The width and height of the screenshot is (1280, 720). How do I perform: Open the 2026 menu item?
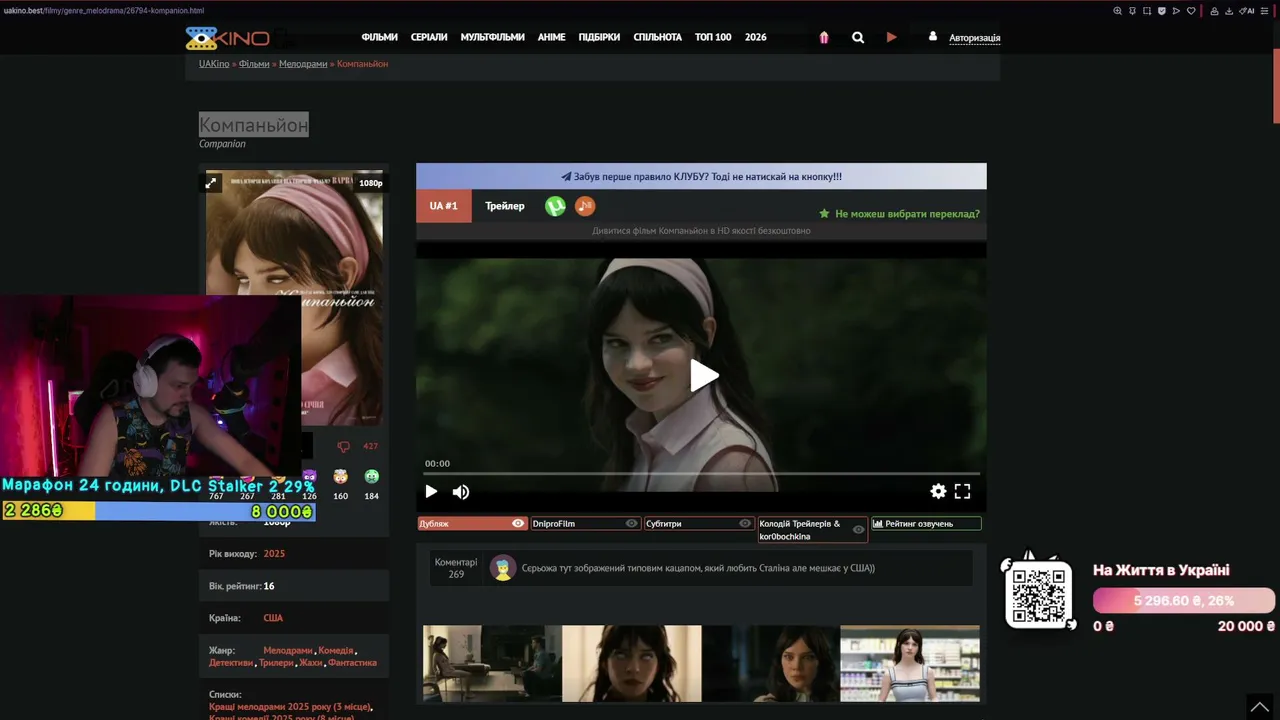point(756,38)
